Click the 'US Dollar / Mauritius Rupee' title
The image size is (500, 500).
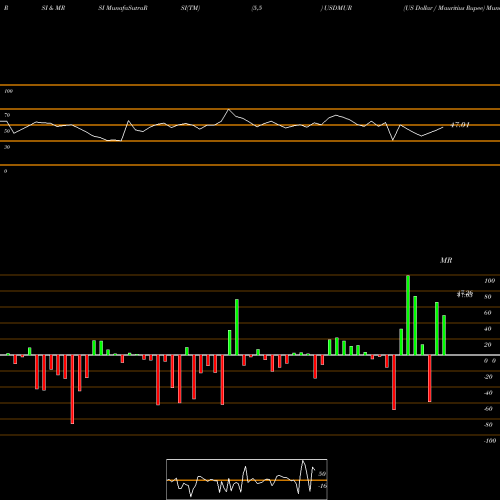pos(444,8)
